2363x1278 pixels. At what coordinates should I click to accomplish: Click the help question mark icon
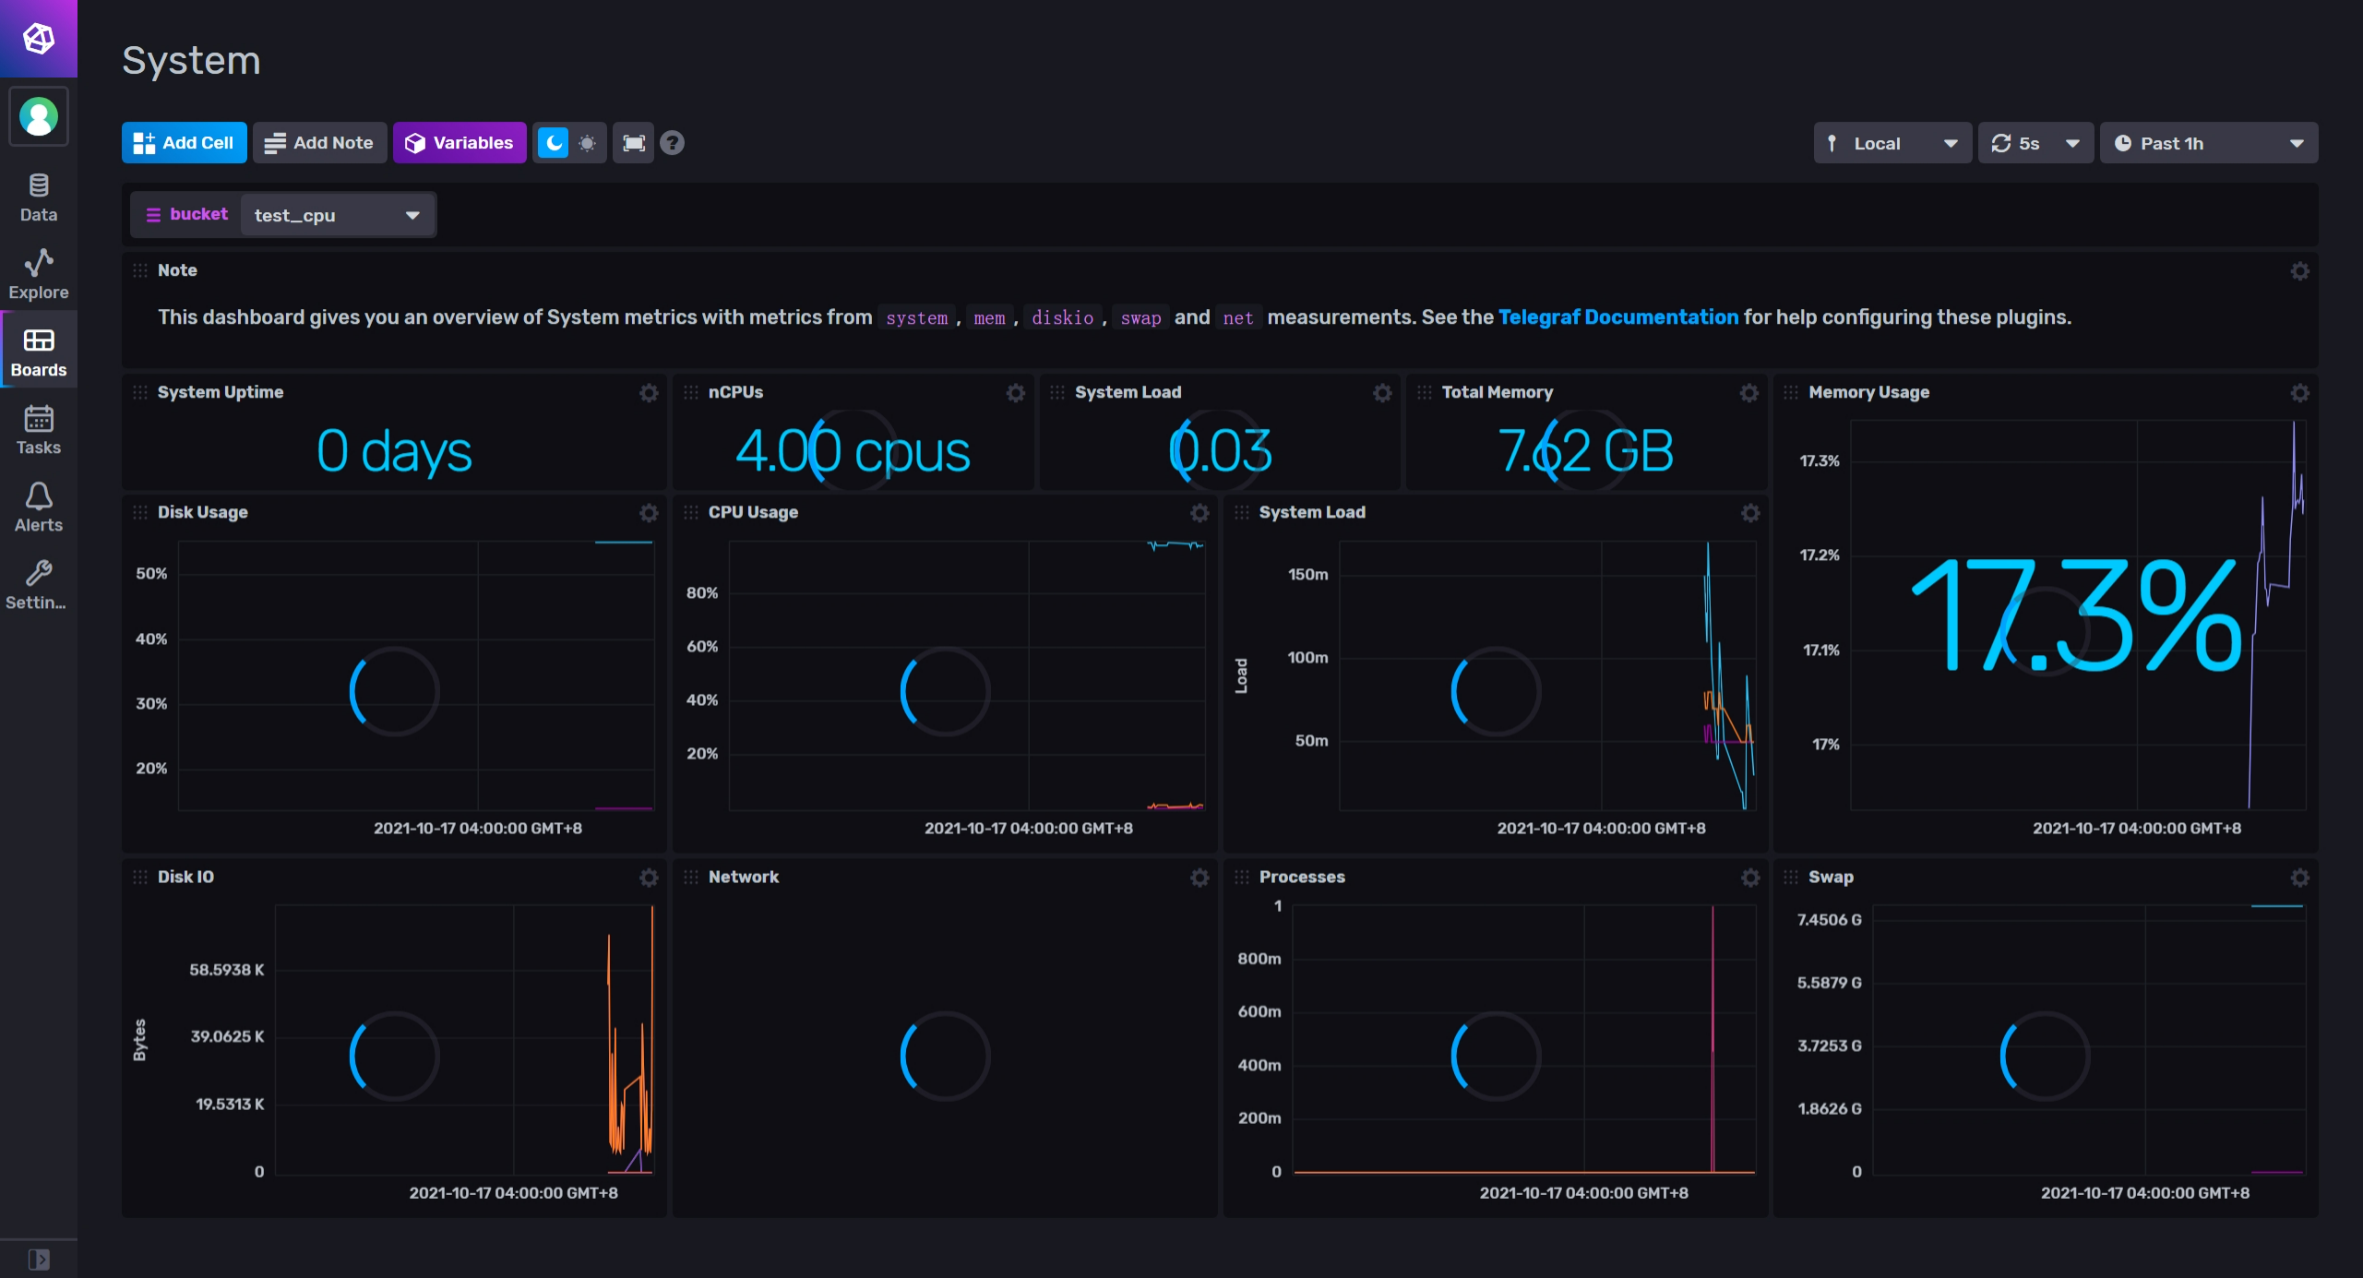click(673, 143)
